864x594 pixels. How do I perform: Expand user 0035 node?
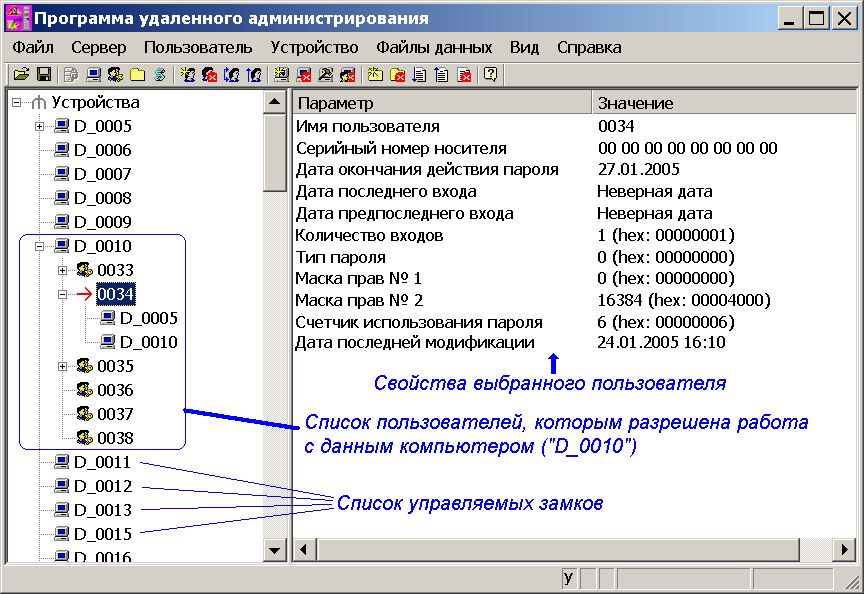pos(62,366)
